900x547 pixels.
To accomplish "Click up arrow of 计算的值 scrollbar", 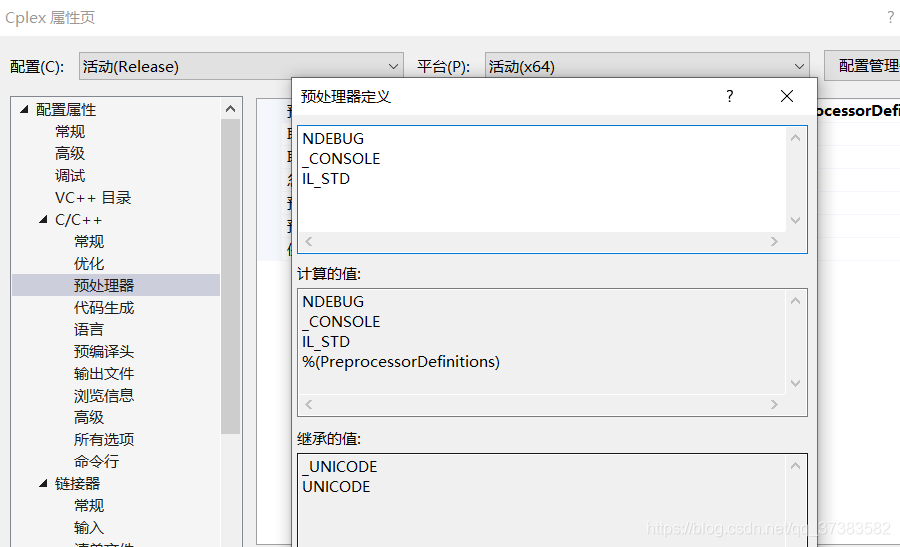I will pyautogui.click(x=796, y=301).
